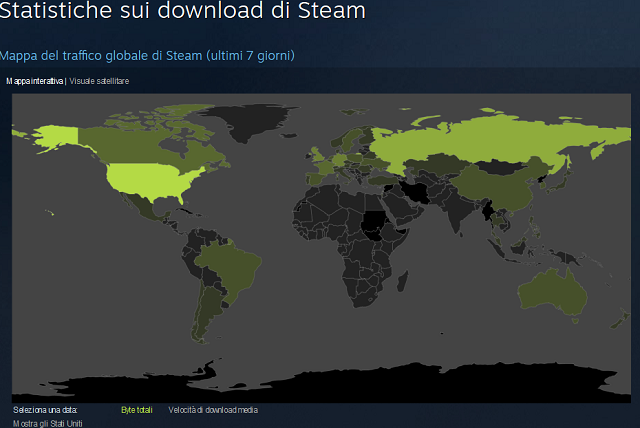Click Mostra gli Stati Uniti link
The image size is (640, 428).
tap(47, 423)
